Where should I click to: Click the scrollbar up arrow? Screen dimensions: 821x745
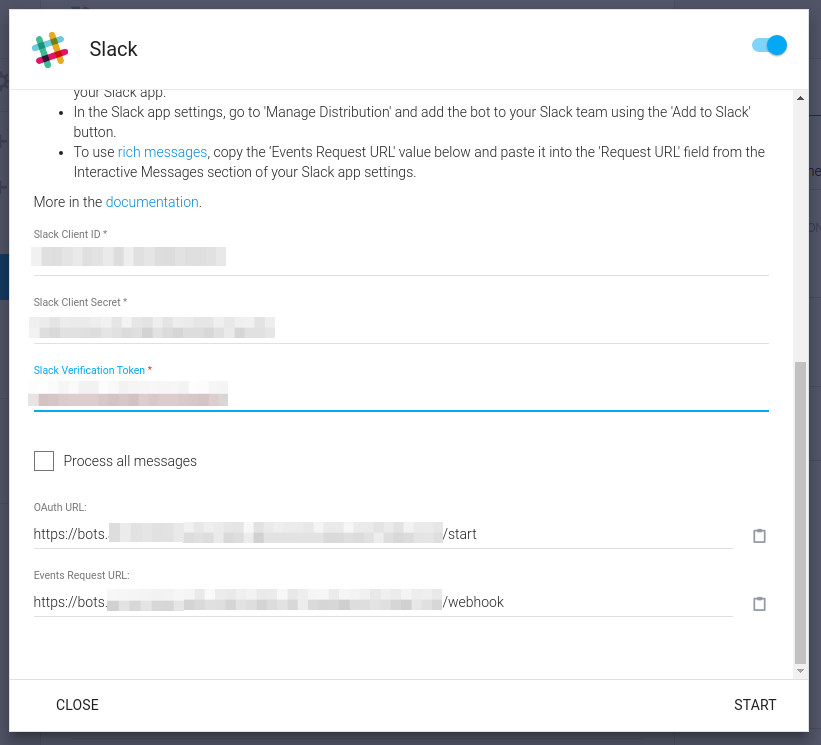click(x=800, y=98)
